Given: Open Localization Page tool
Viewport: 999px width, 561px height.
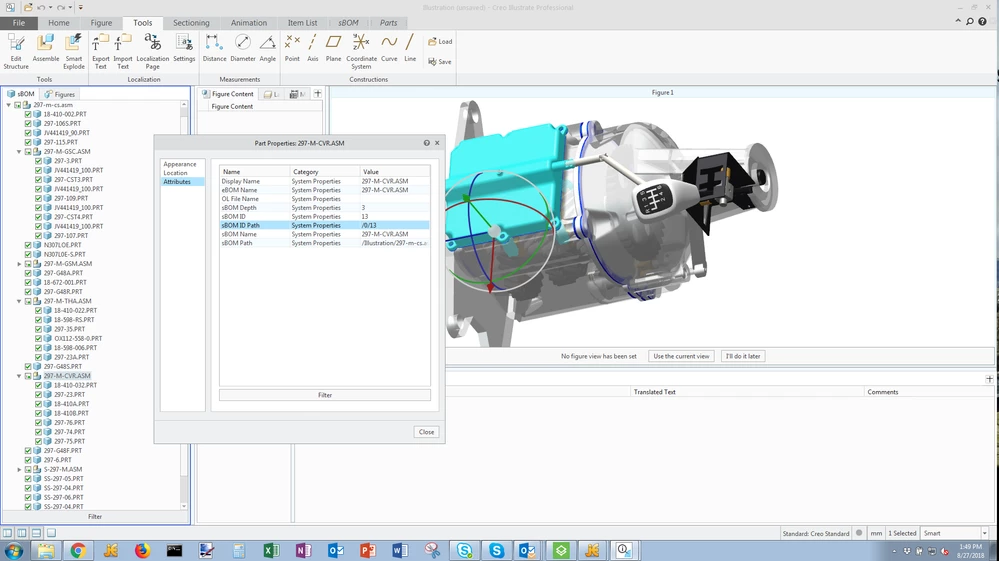Looking at the screenshot, I should pyautogui.click(x=153, y=51).
